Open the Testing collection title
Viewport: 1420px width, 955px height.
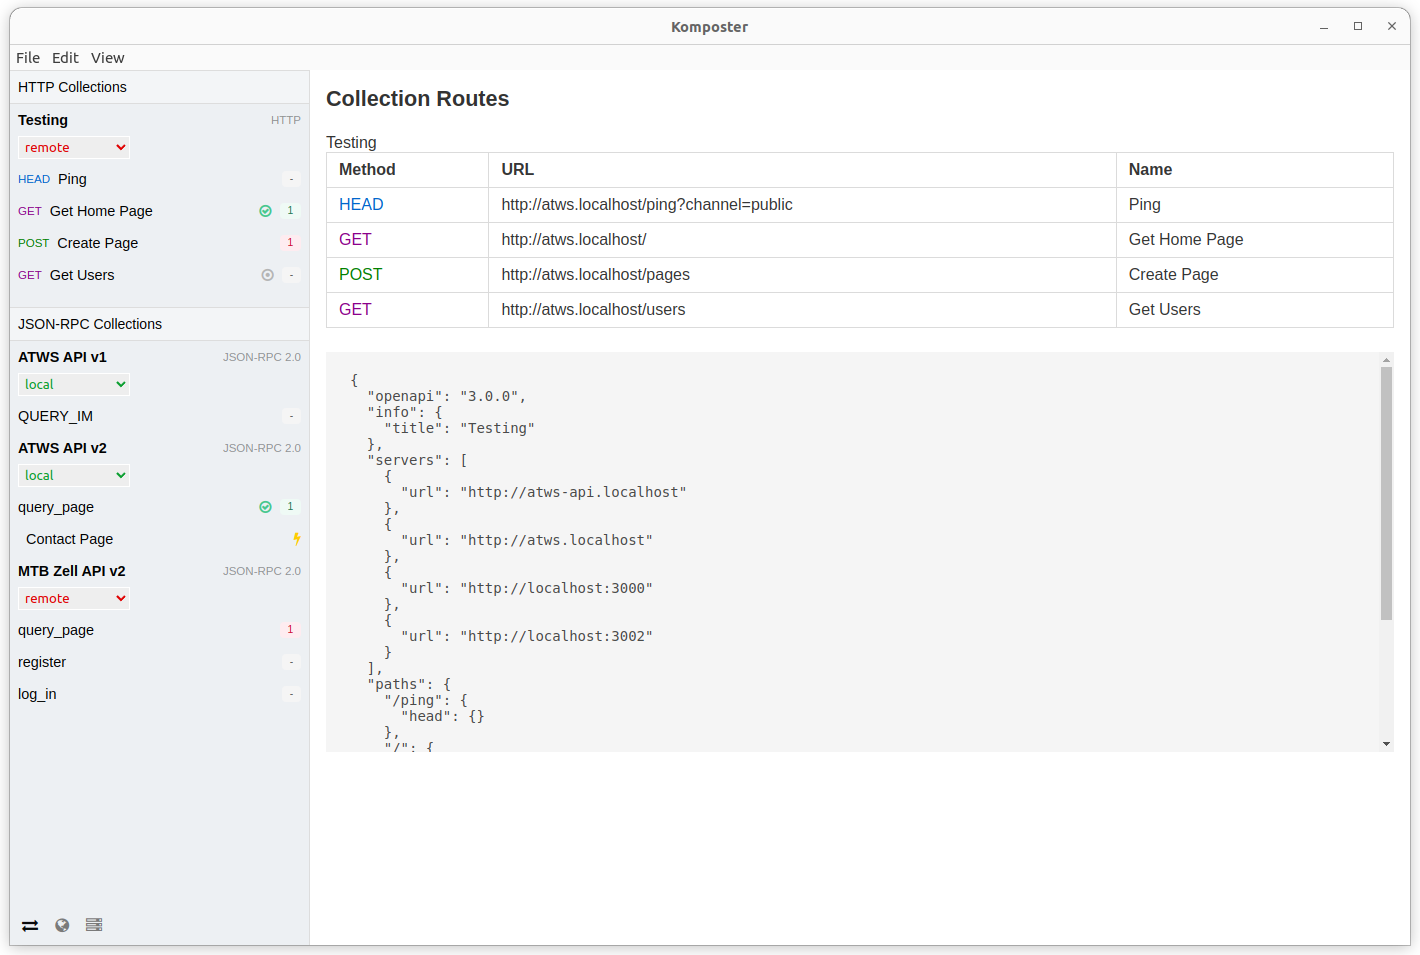43,120
